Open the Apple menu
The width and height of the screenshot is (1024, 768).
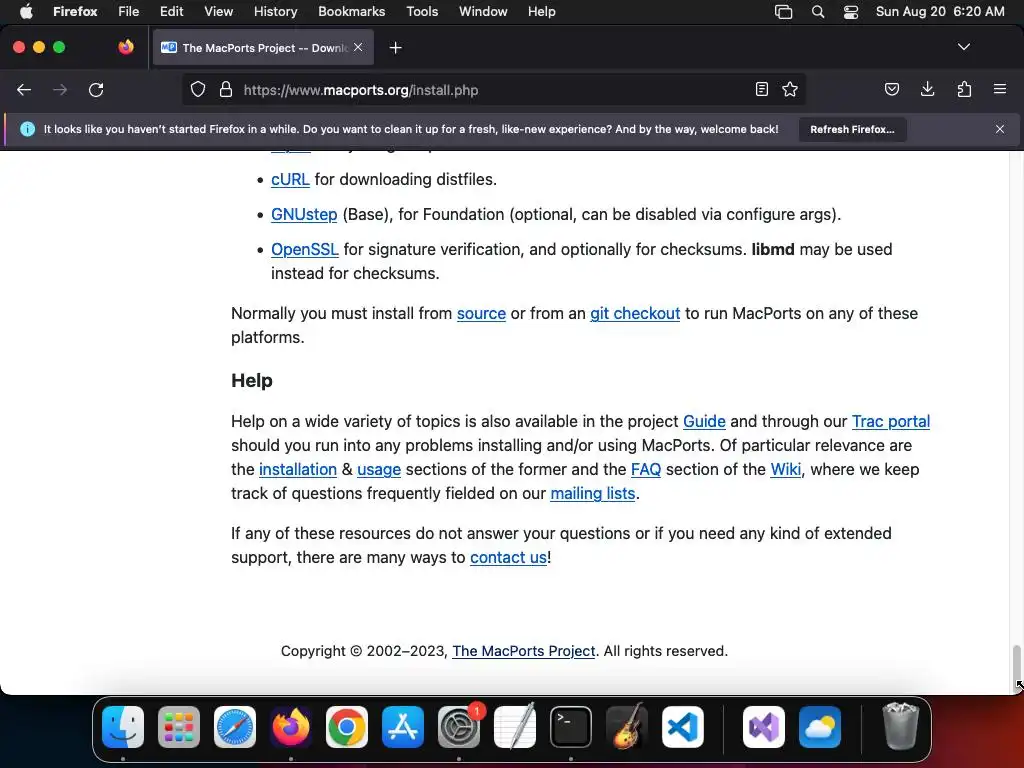click(x=26, y=12)
